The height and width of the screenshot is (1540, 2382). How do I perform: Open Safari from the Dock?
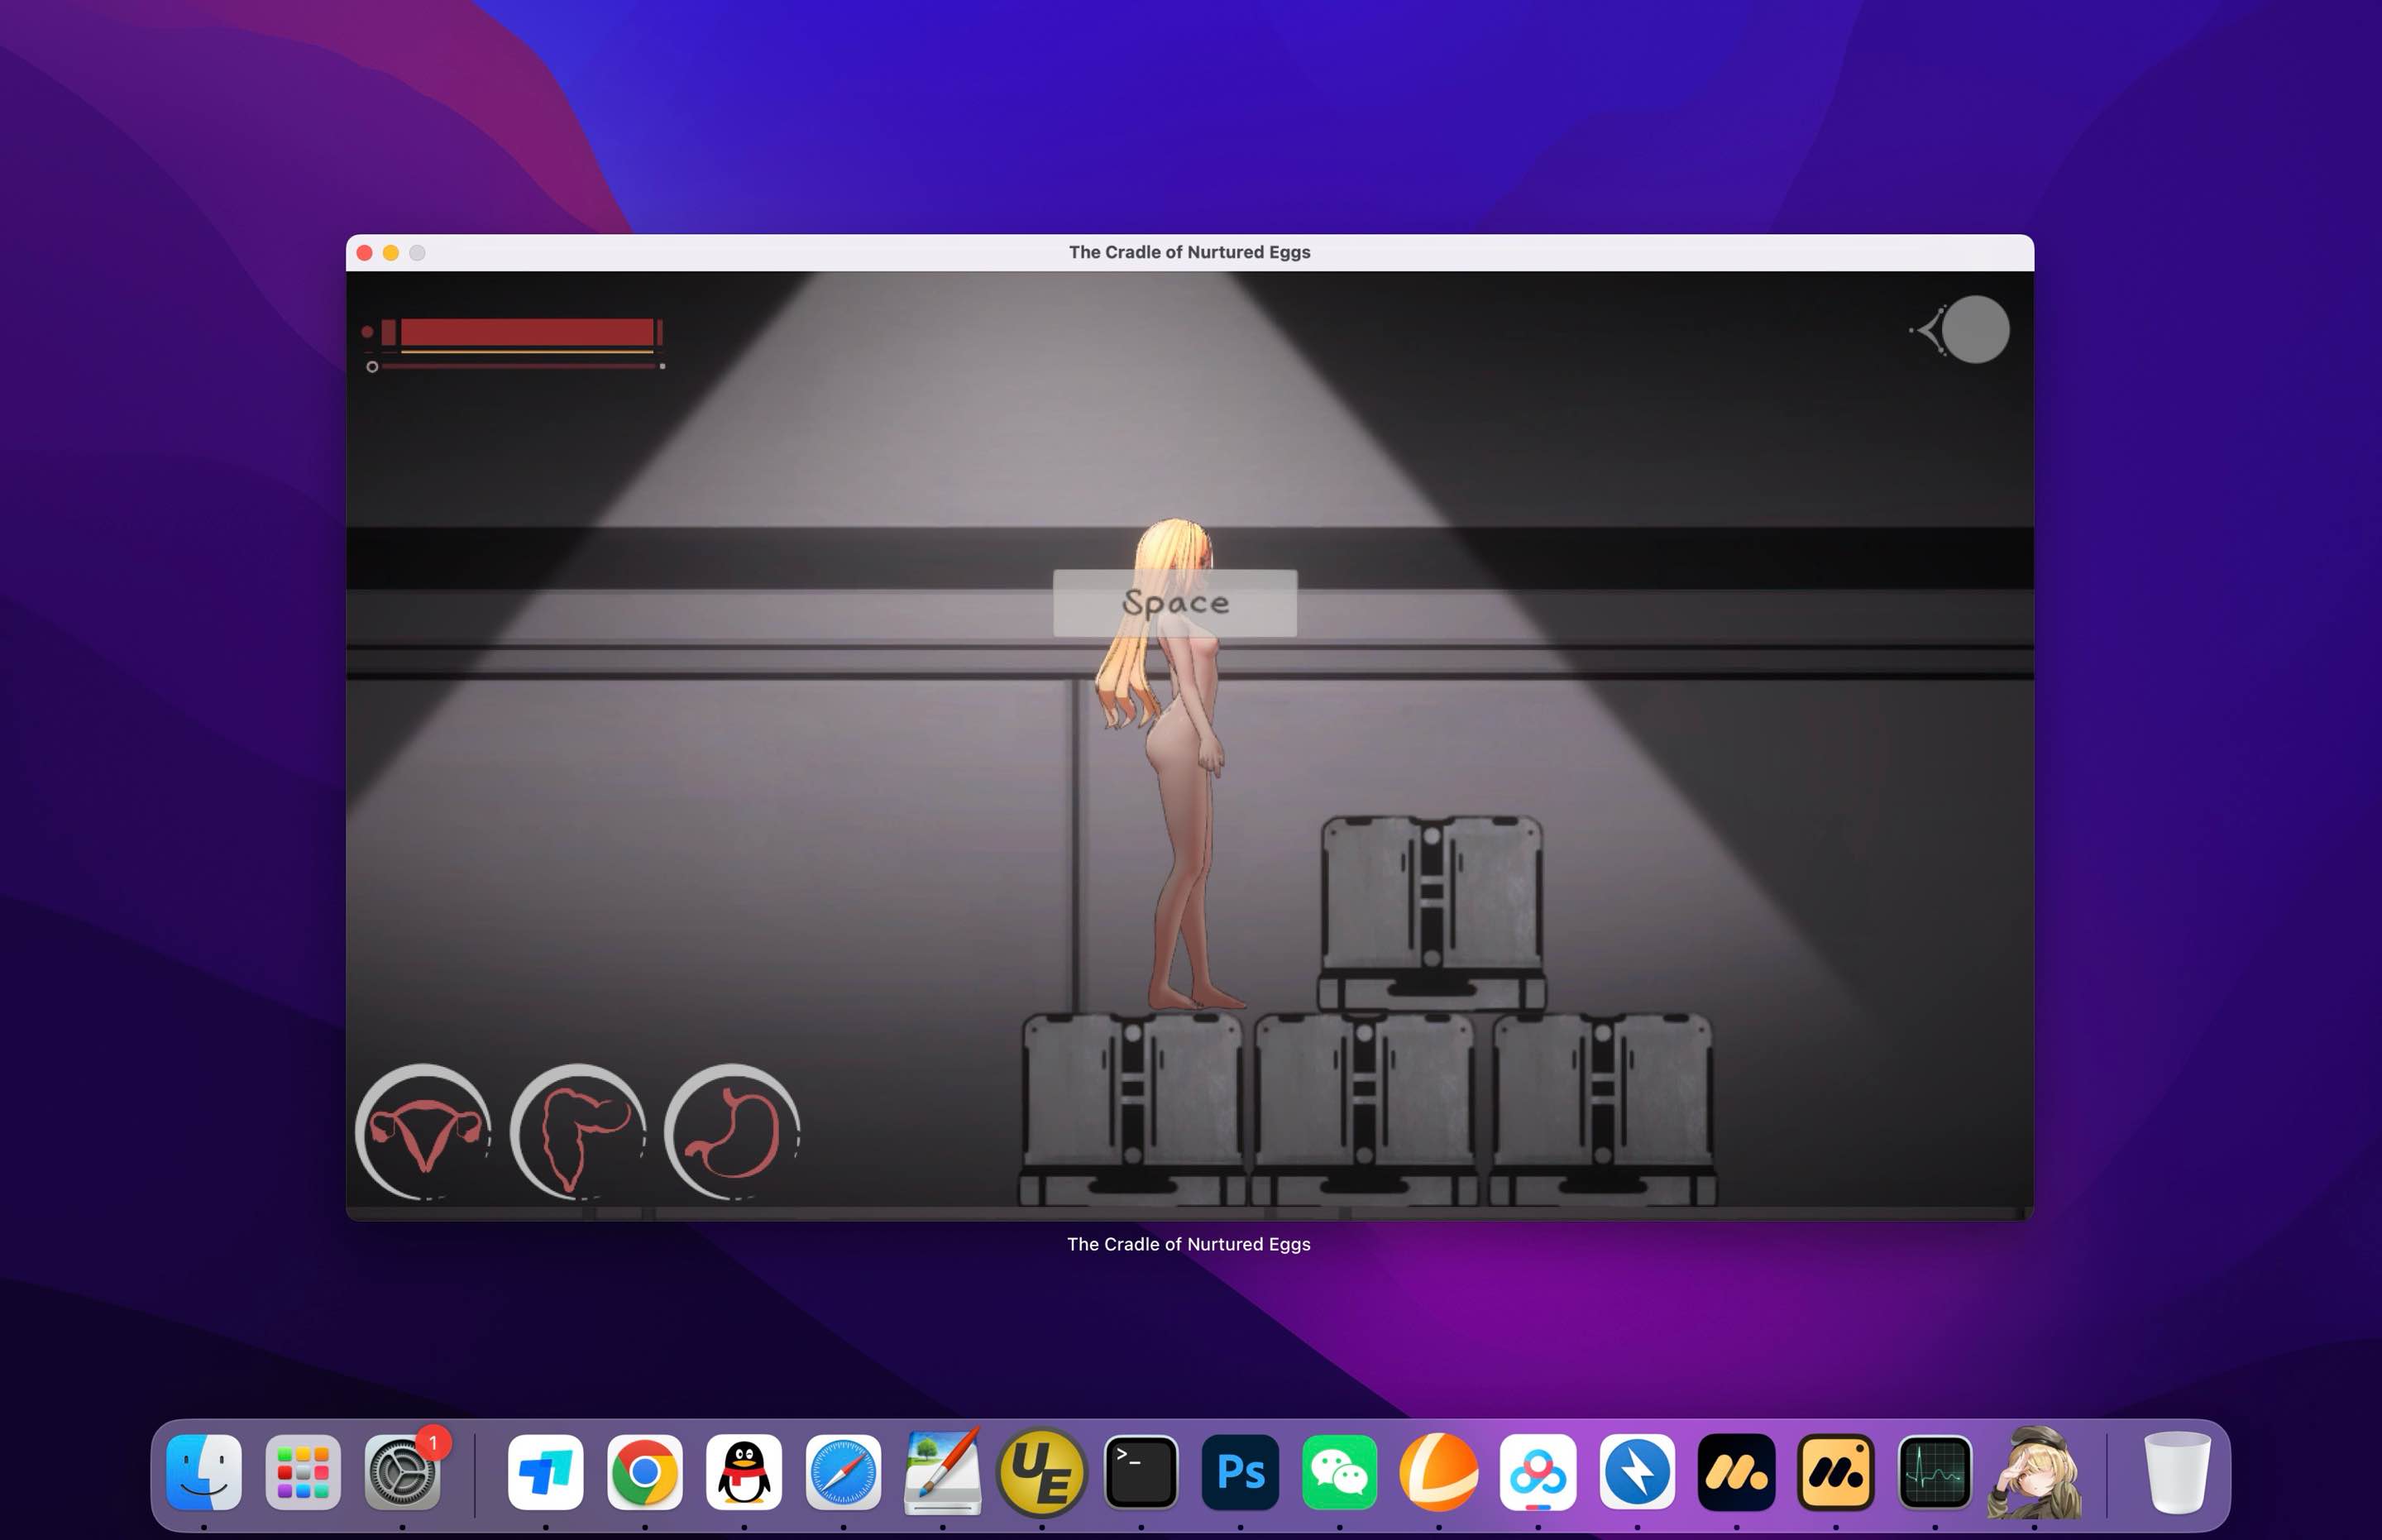point(844,1473)
